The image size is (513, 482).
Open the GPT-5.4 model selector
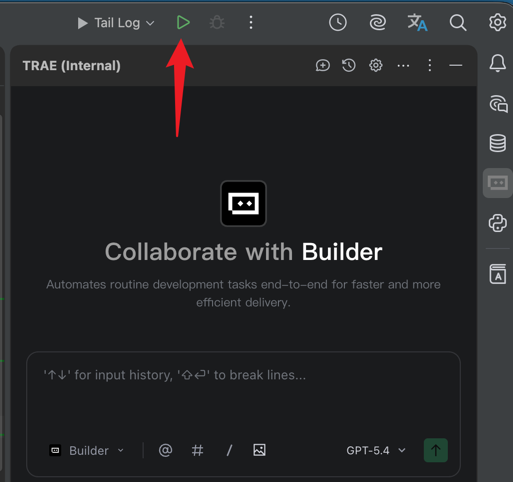[376, 451]
